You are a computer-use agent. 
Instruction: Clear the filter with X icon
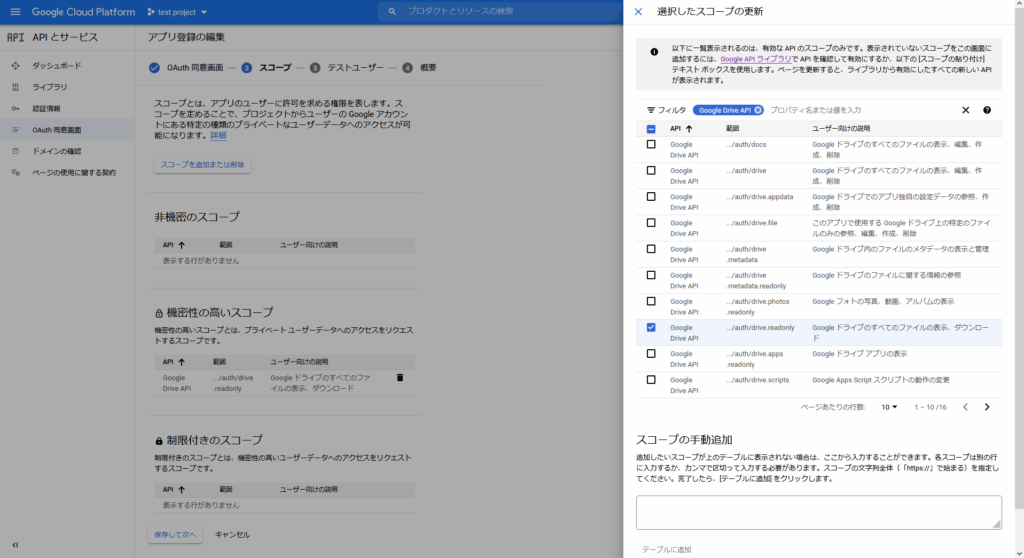coord(965,110)
